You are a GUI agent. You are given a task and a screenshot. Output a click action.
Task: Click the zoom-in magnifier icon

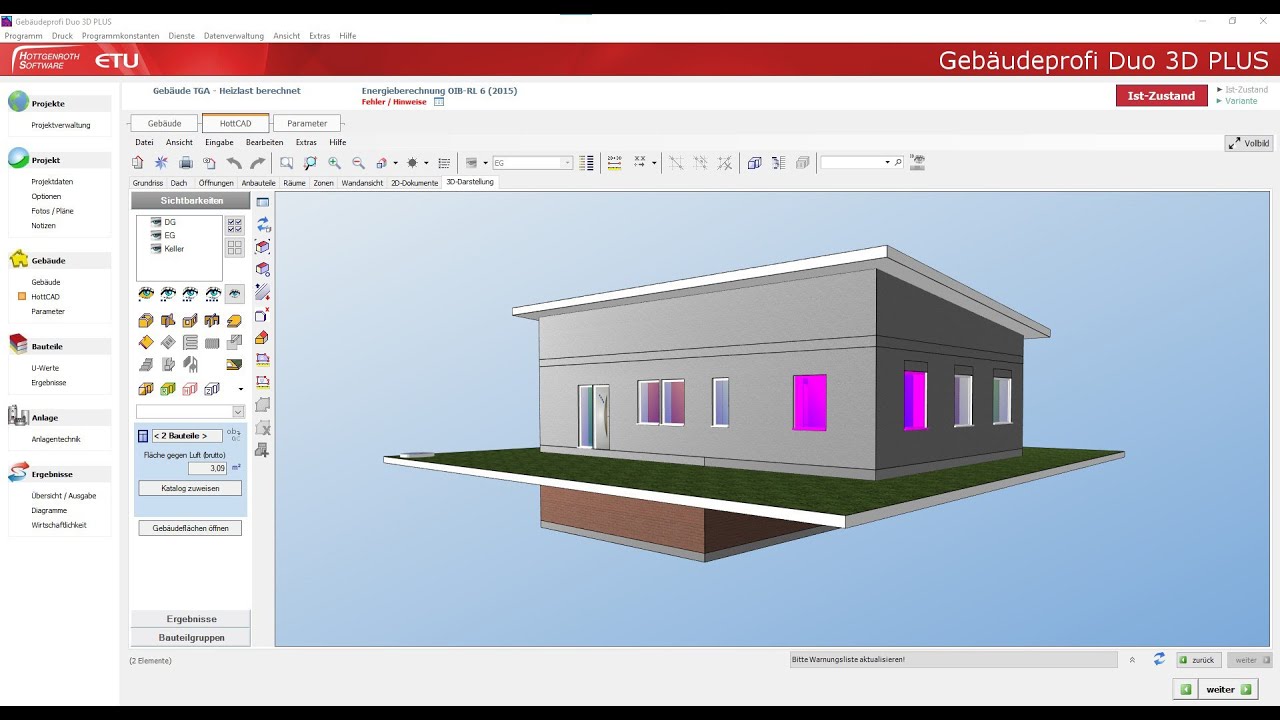tap(334, 162)
